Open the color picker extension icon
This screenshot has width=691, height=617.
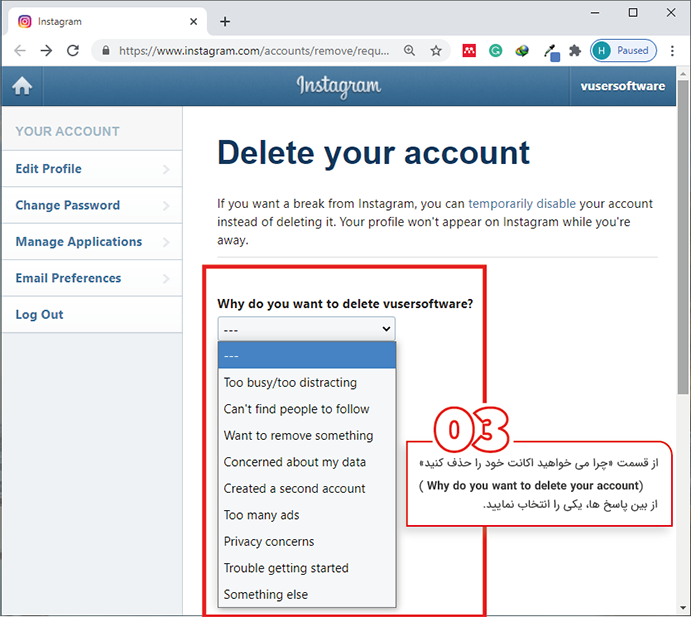pos(551,52)
